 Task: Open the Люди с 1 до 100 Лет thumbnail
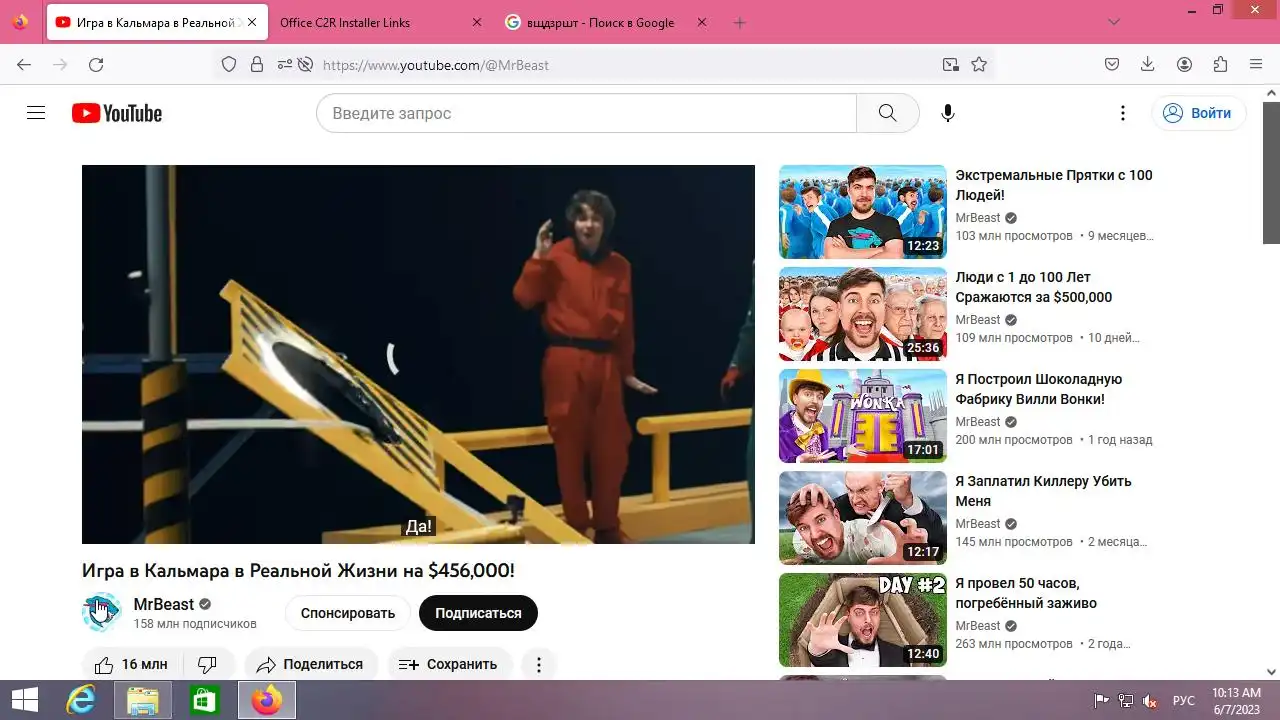click(863, 314)
